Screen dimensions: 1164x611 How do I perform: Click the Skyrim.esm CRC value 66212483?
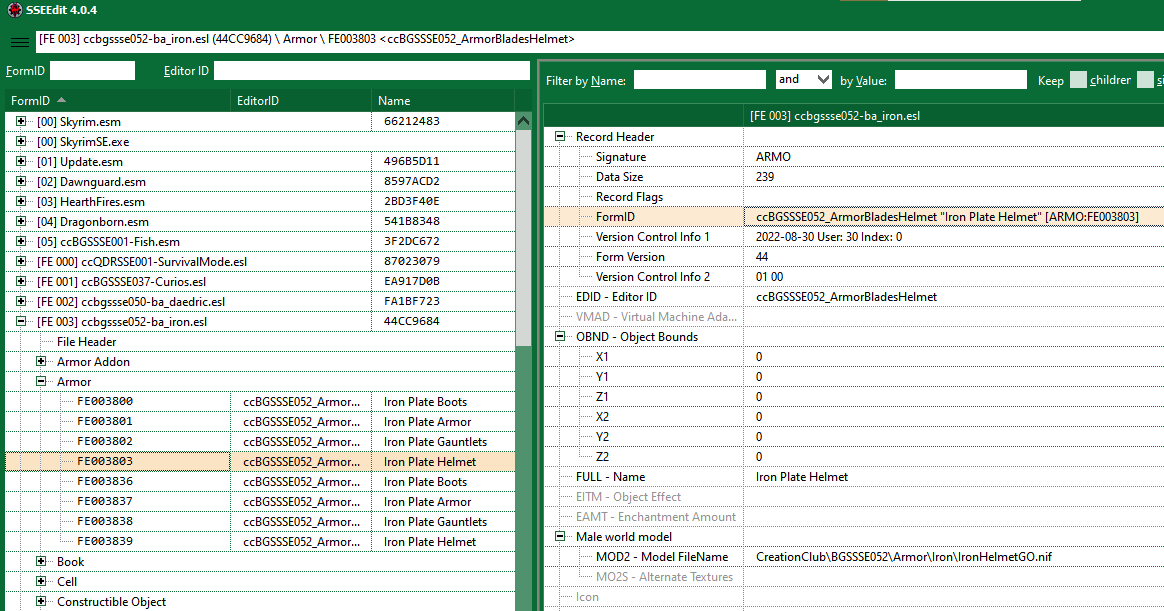coord(411,121)
